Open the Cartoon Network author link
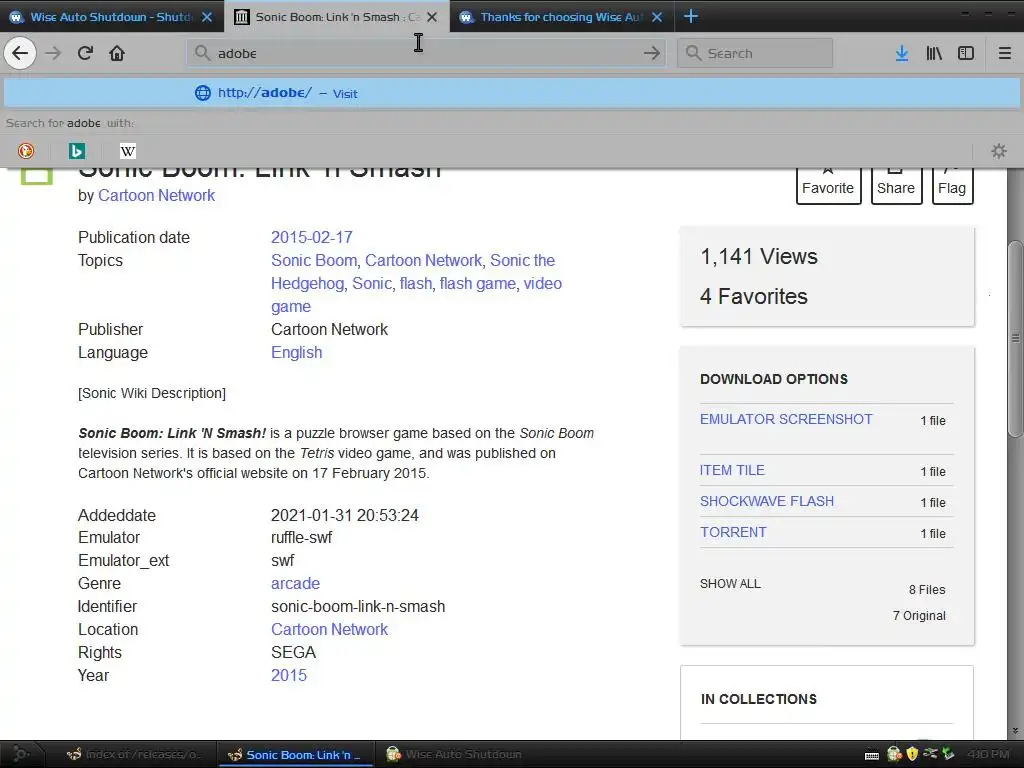This screenshot has width=1024, height=768. (x=157, y=195)
